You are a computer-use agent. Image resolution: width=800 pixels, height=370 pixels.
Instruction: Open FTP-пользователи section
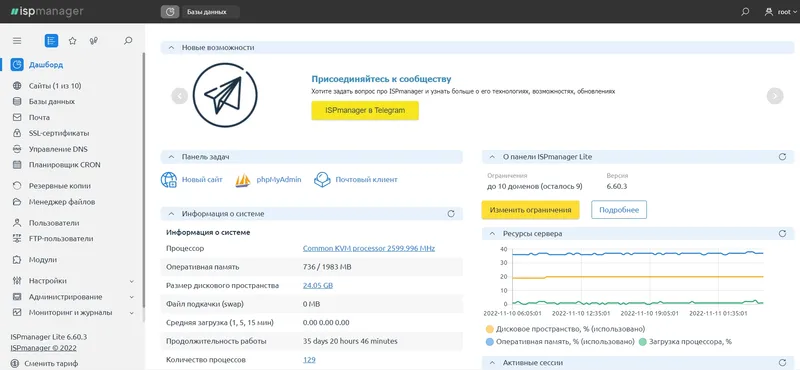pos(61,238)
